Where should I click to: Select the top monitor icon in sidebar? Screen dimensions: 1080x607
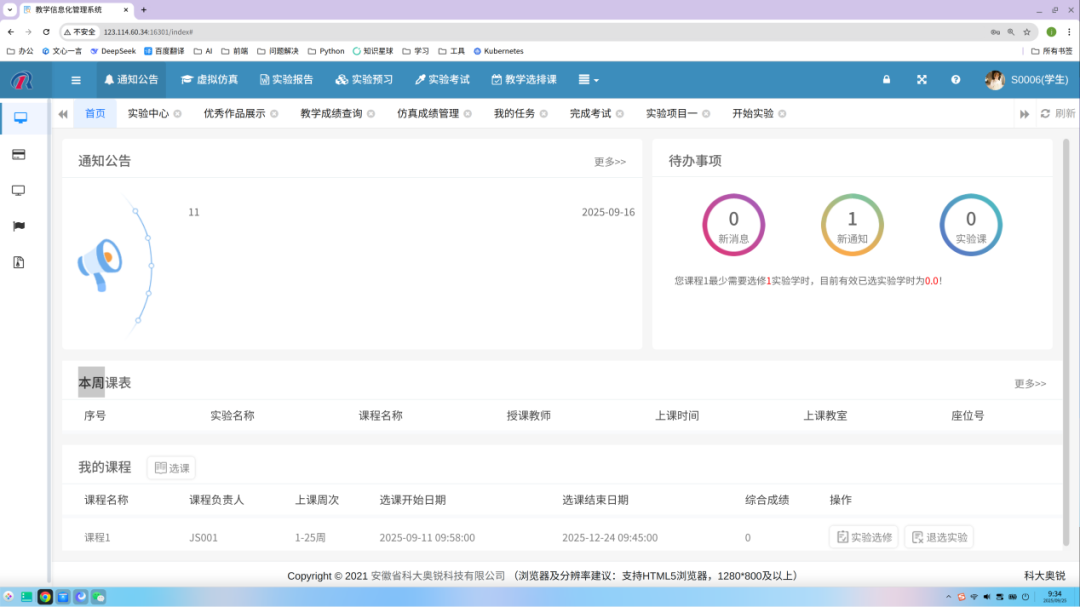click(20, 118)
